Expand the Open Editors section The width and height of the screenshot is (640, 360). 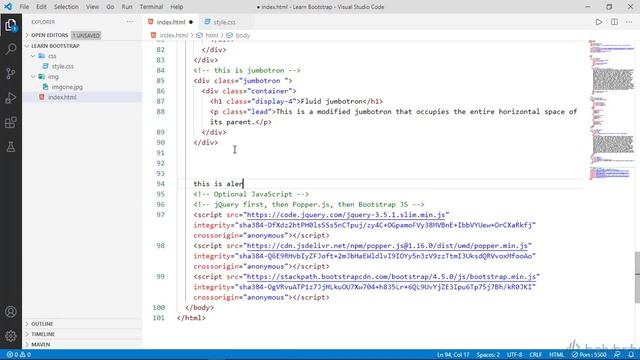coord(49,36)
